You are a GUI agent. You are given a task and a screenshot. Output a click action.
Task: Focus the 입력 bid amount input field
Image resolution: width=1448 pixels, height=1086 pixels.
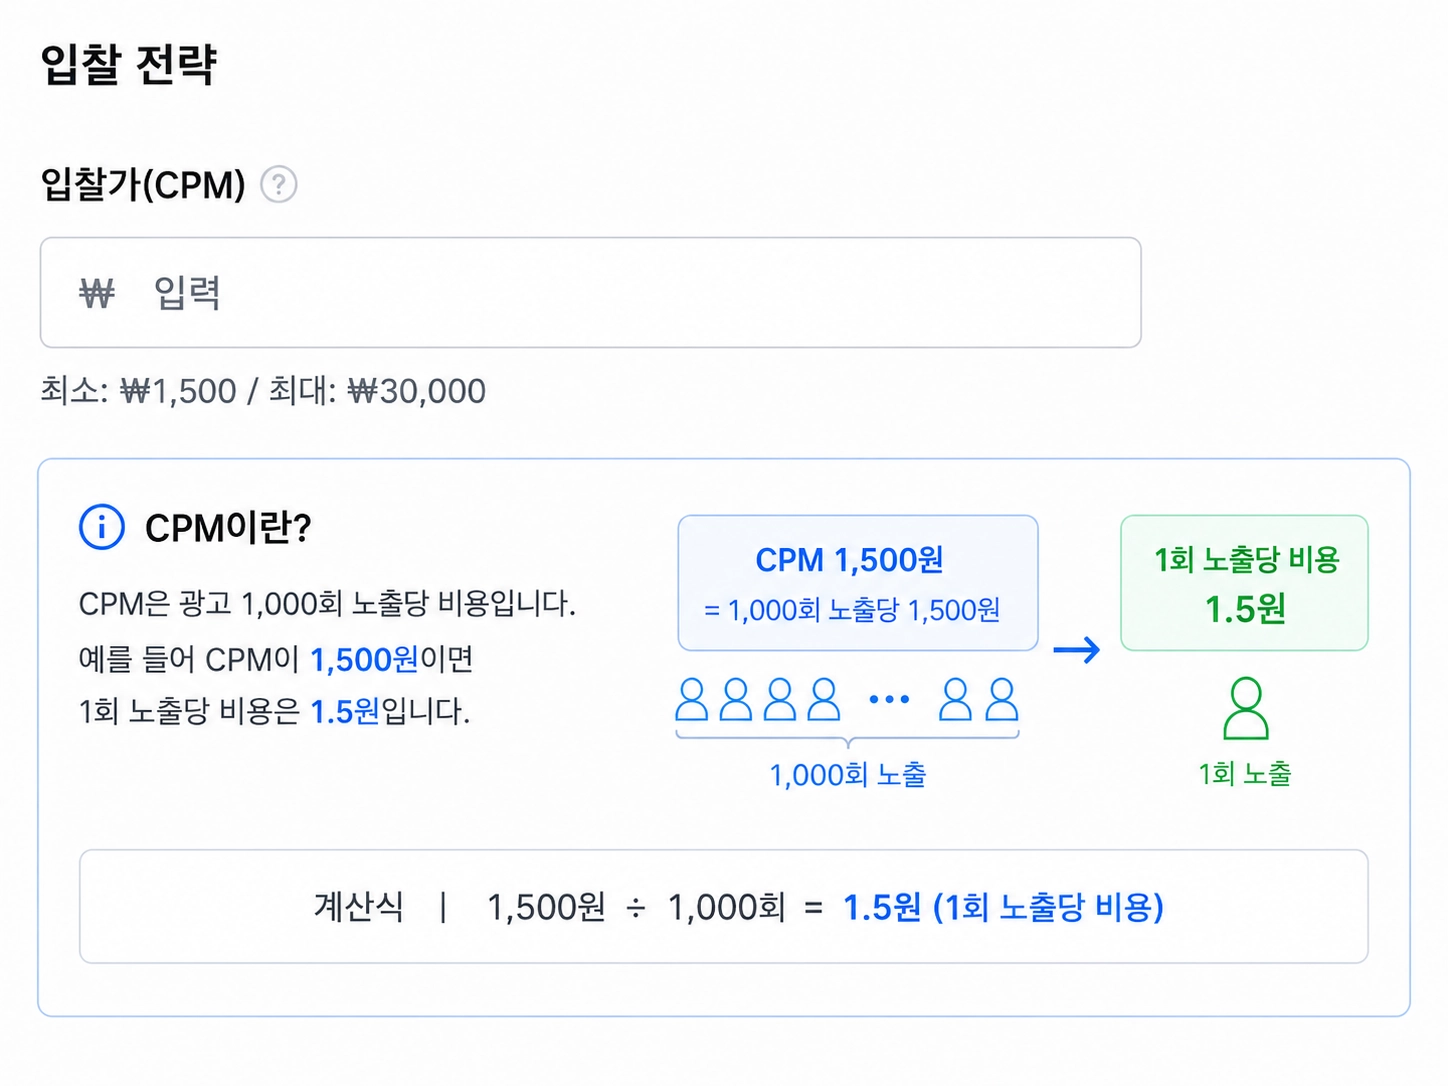[590, 293]
